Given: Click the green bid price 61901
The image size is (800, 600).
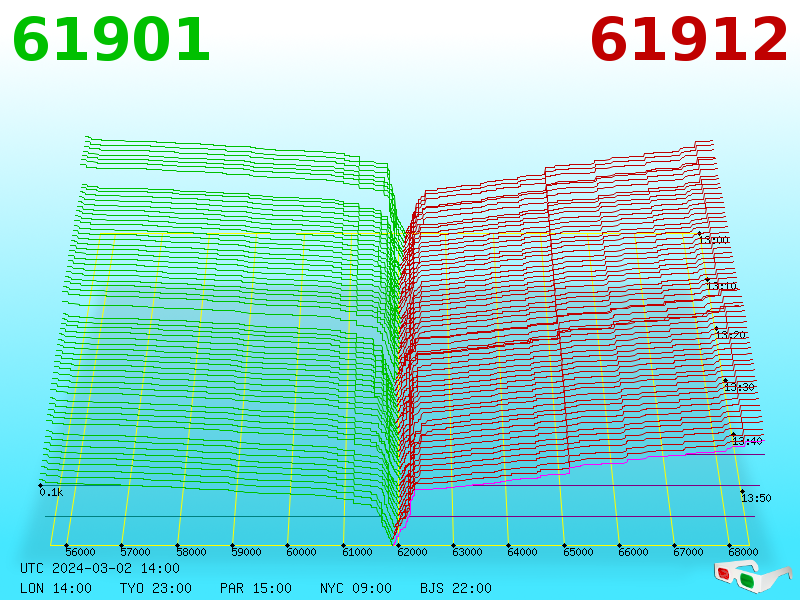Looking at the screenshot, I should coord(111,39).
